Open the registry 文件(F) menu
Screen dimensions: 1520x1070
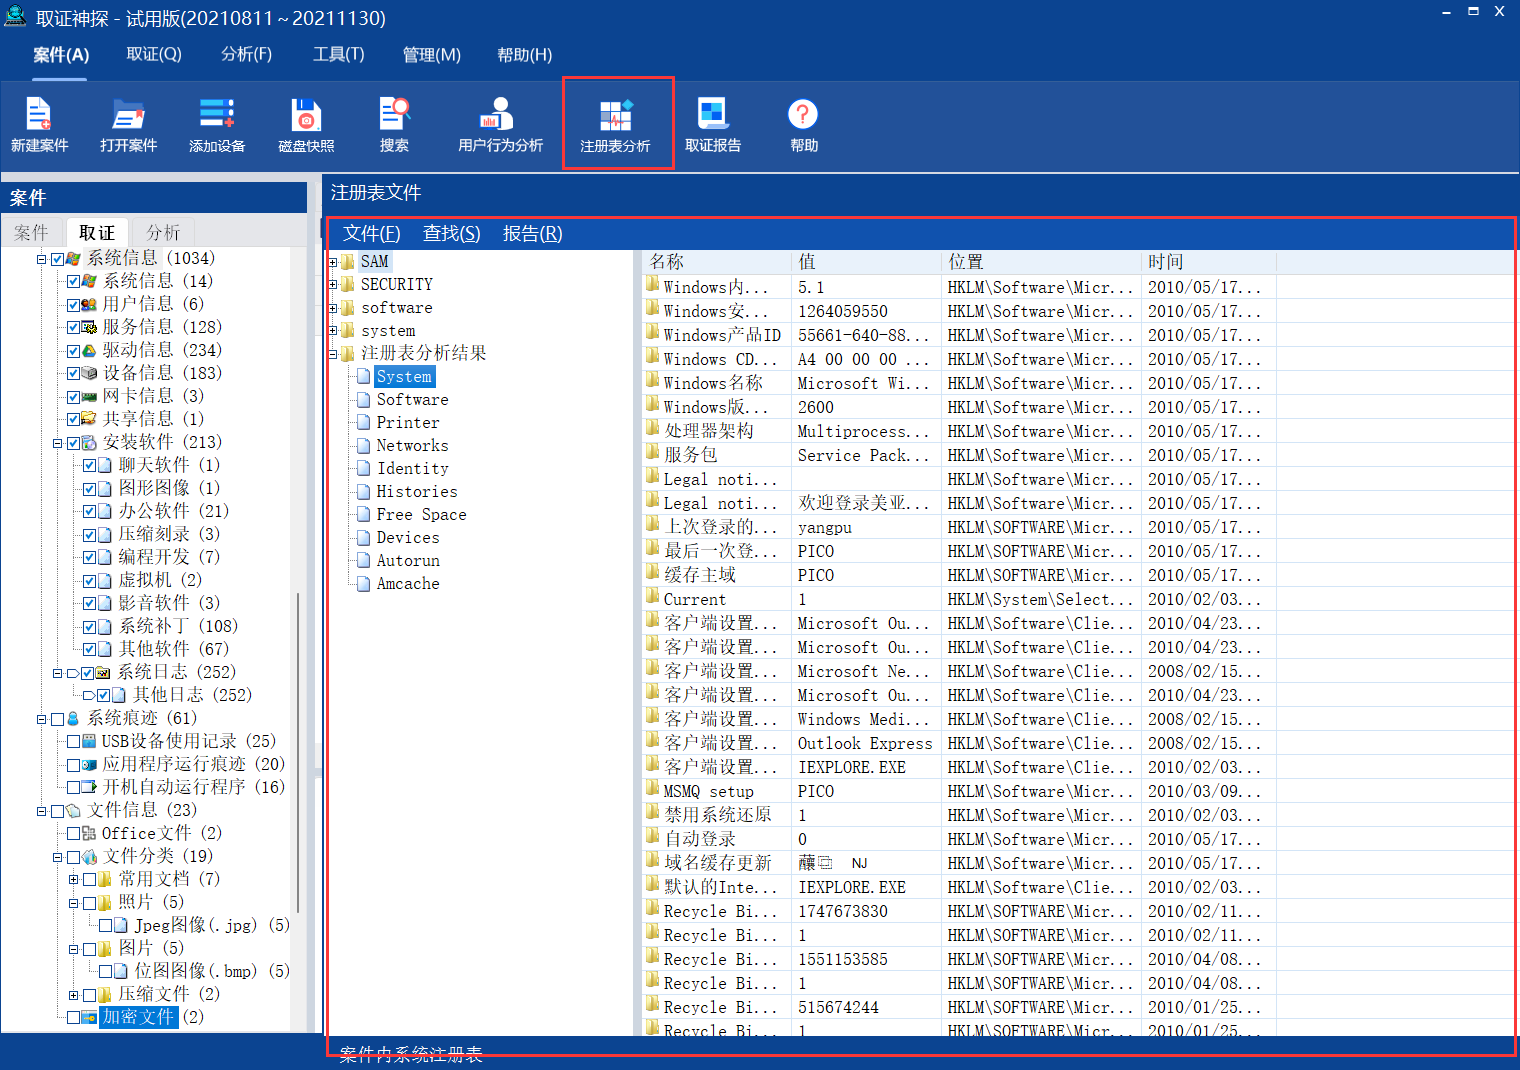pyautogui.click(x=371, y=233)
